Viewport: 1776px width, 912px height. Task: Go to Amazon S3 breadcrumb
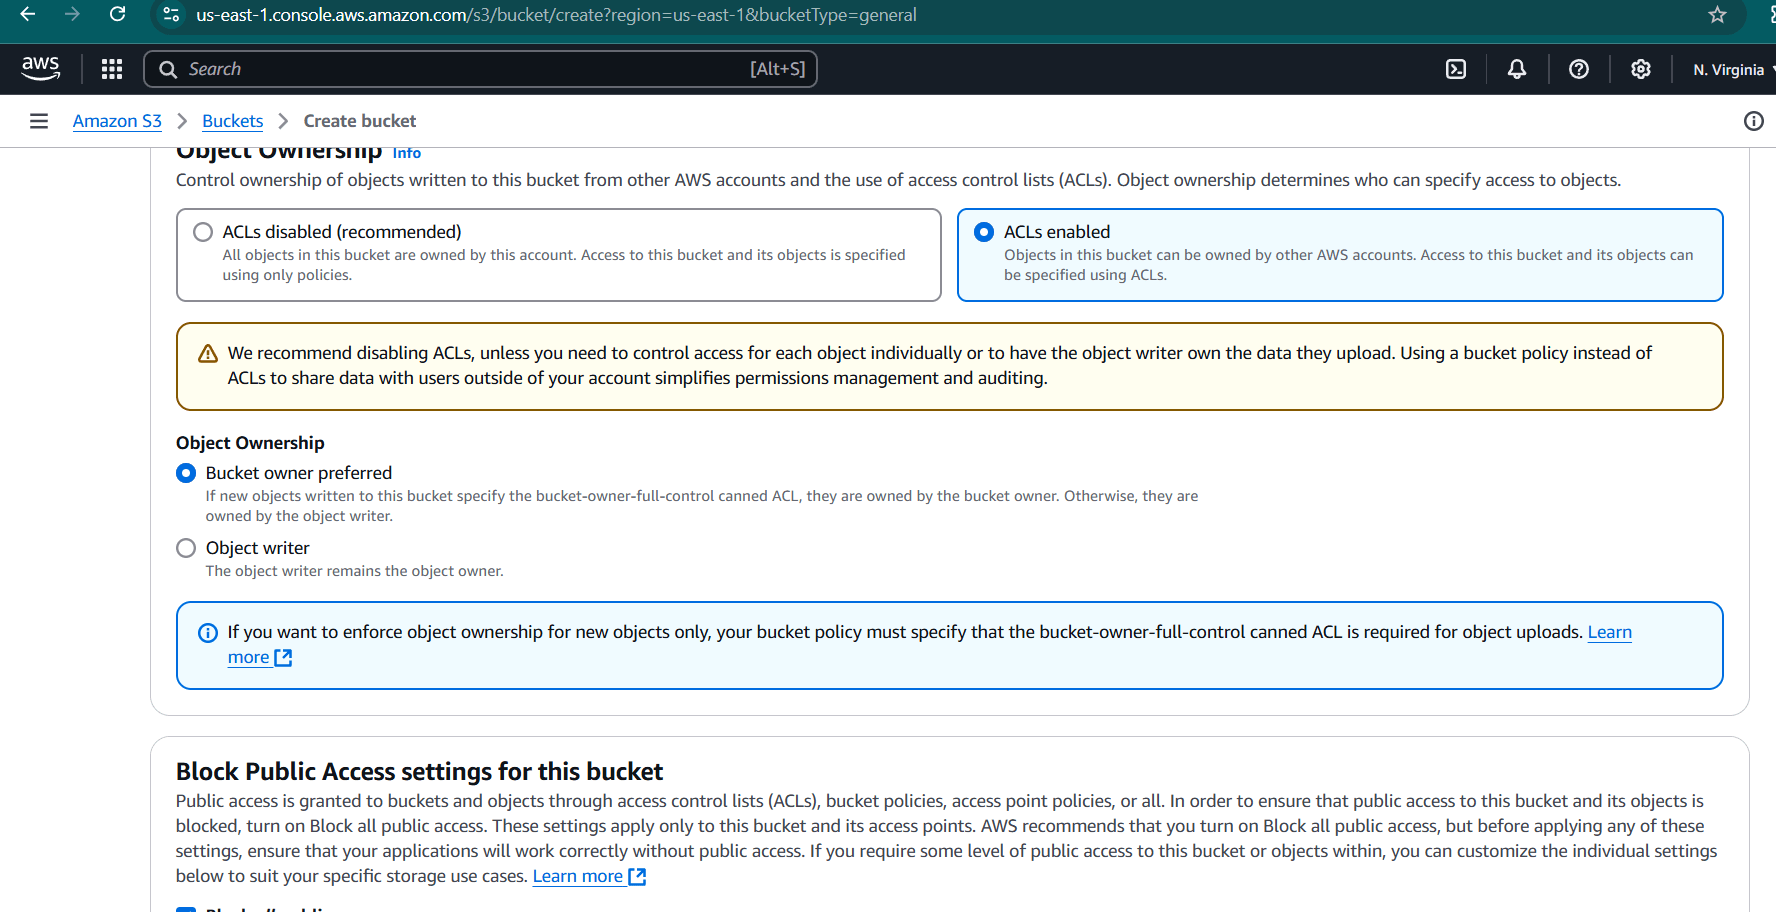pyautogui.click(x=117, y=121)
